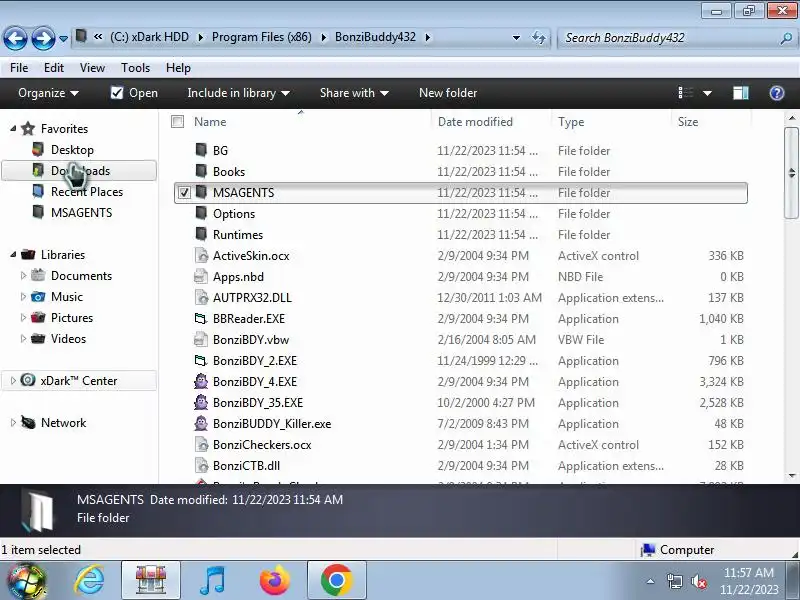The height and width of the screenshot is (600, 800).
Task: Open the View menu
Action: (92, 68)
